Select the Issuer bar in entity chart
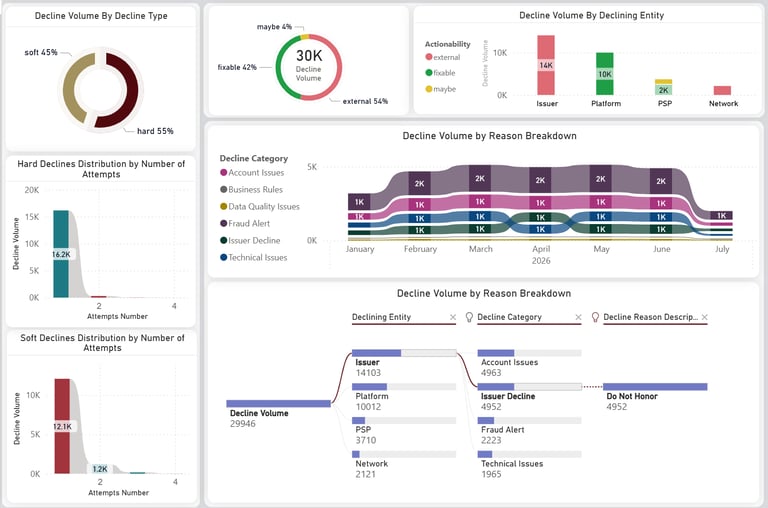This screenshot has height=508, width=768. pyautogui.click(x=546, y=65)
